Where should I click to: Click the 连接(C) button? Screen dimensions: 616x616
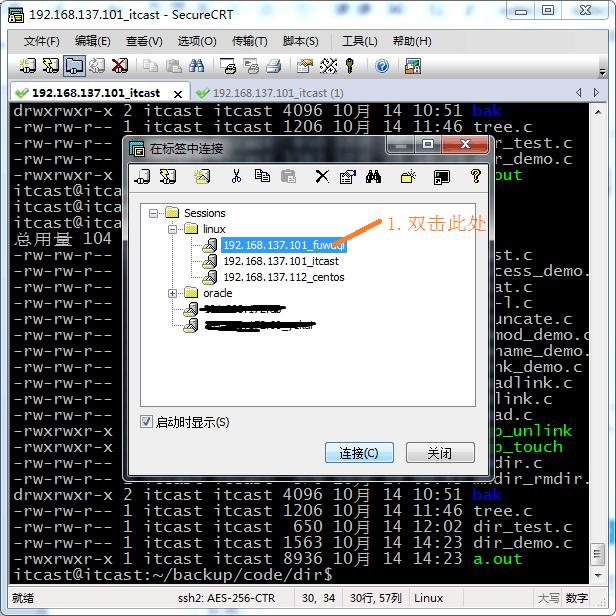coord(359,453)
